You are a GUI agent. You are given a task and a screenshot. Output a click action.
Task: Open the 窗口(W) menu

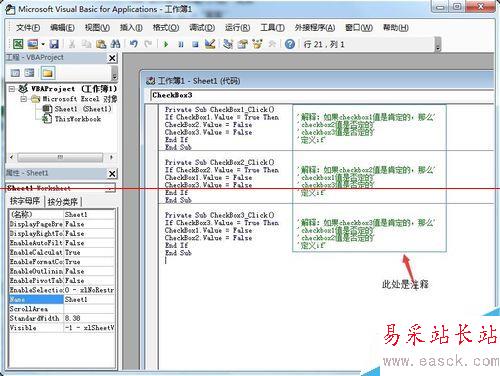(x=359, y=27)
